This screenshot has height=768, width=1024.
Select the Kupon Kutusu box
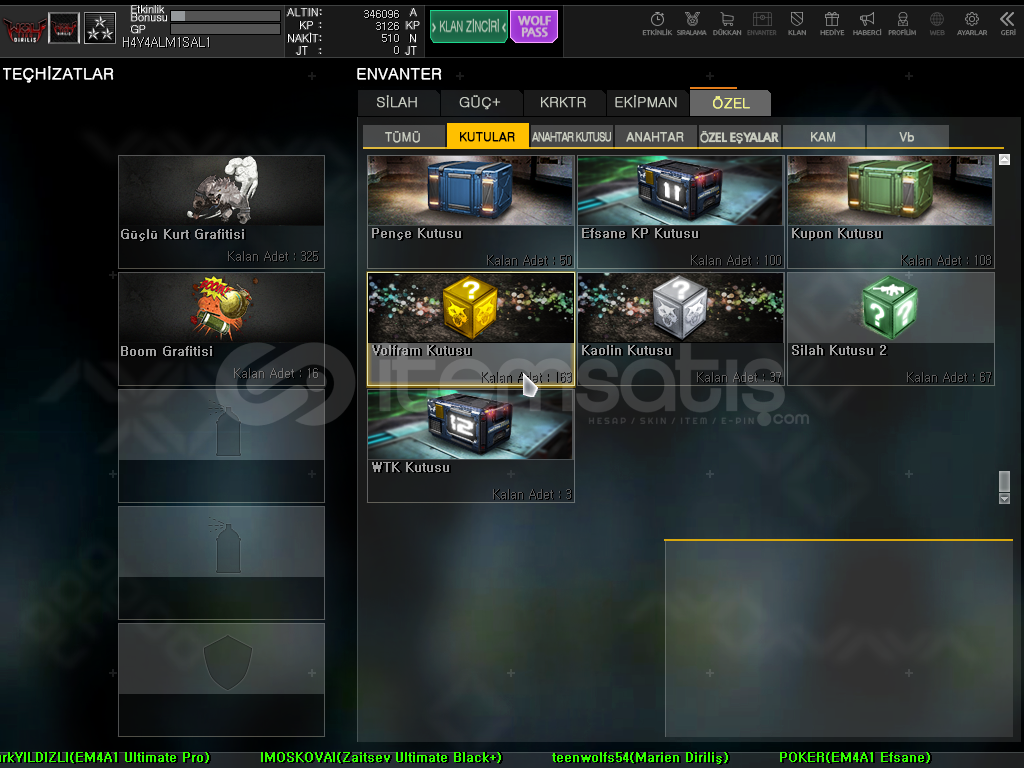click(891, 212)
